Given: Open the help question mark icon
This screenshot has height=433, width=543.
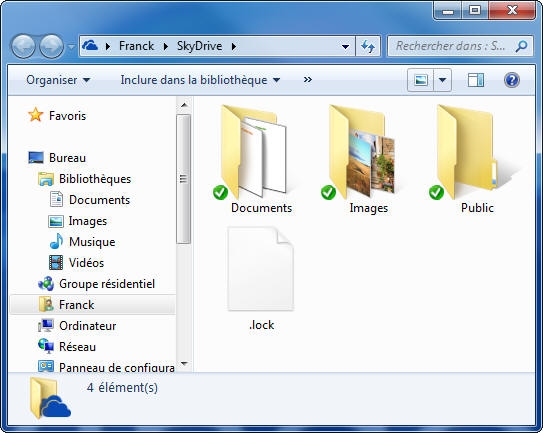Looking at the screenshot, I should 511,80.
